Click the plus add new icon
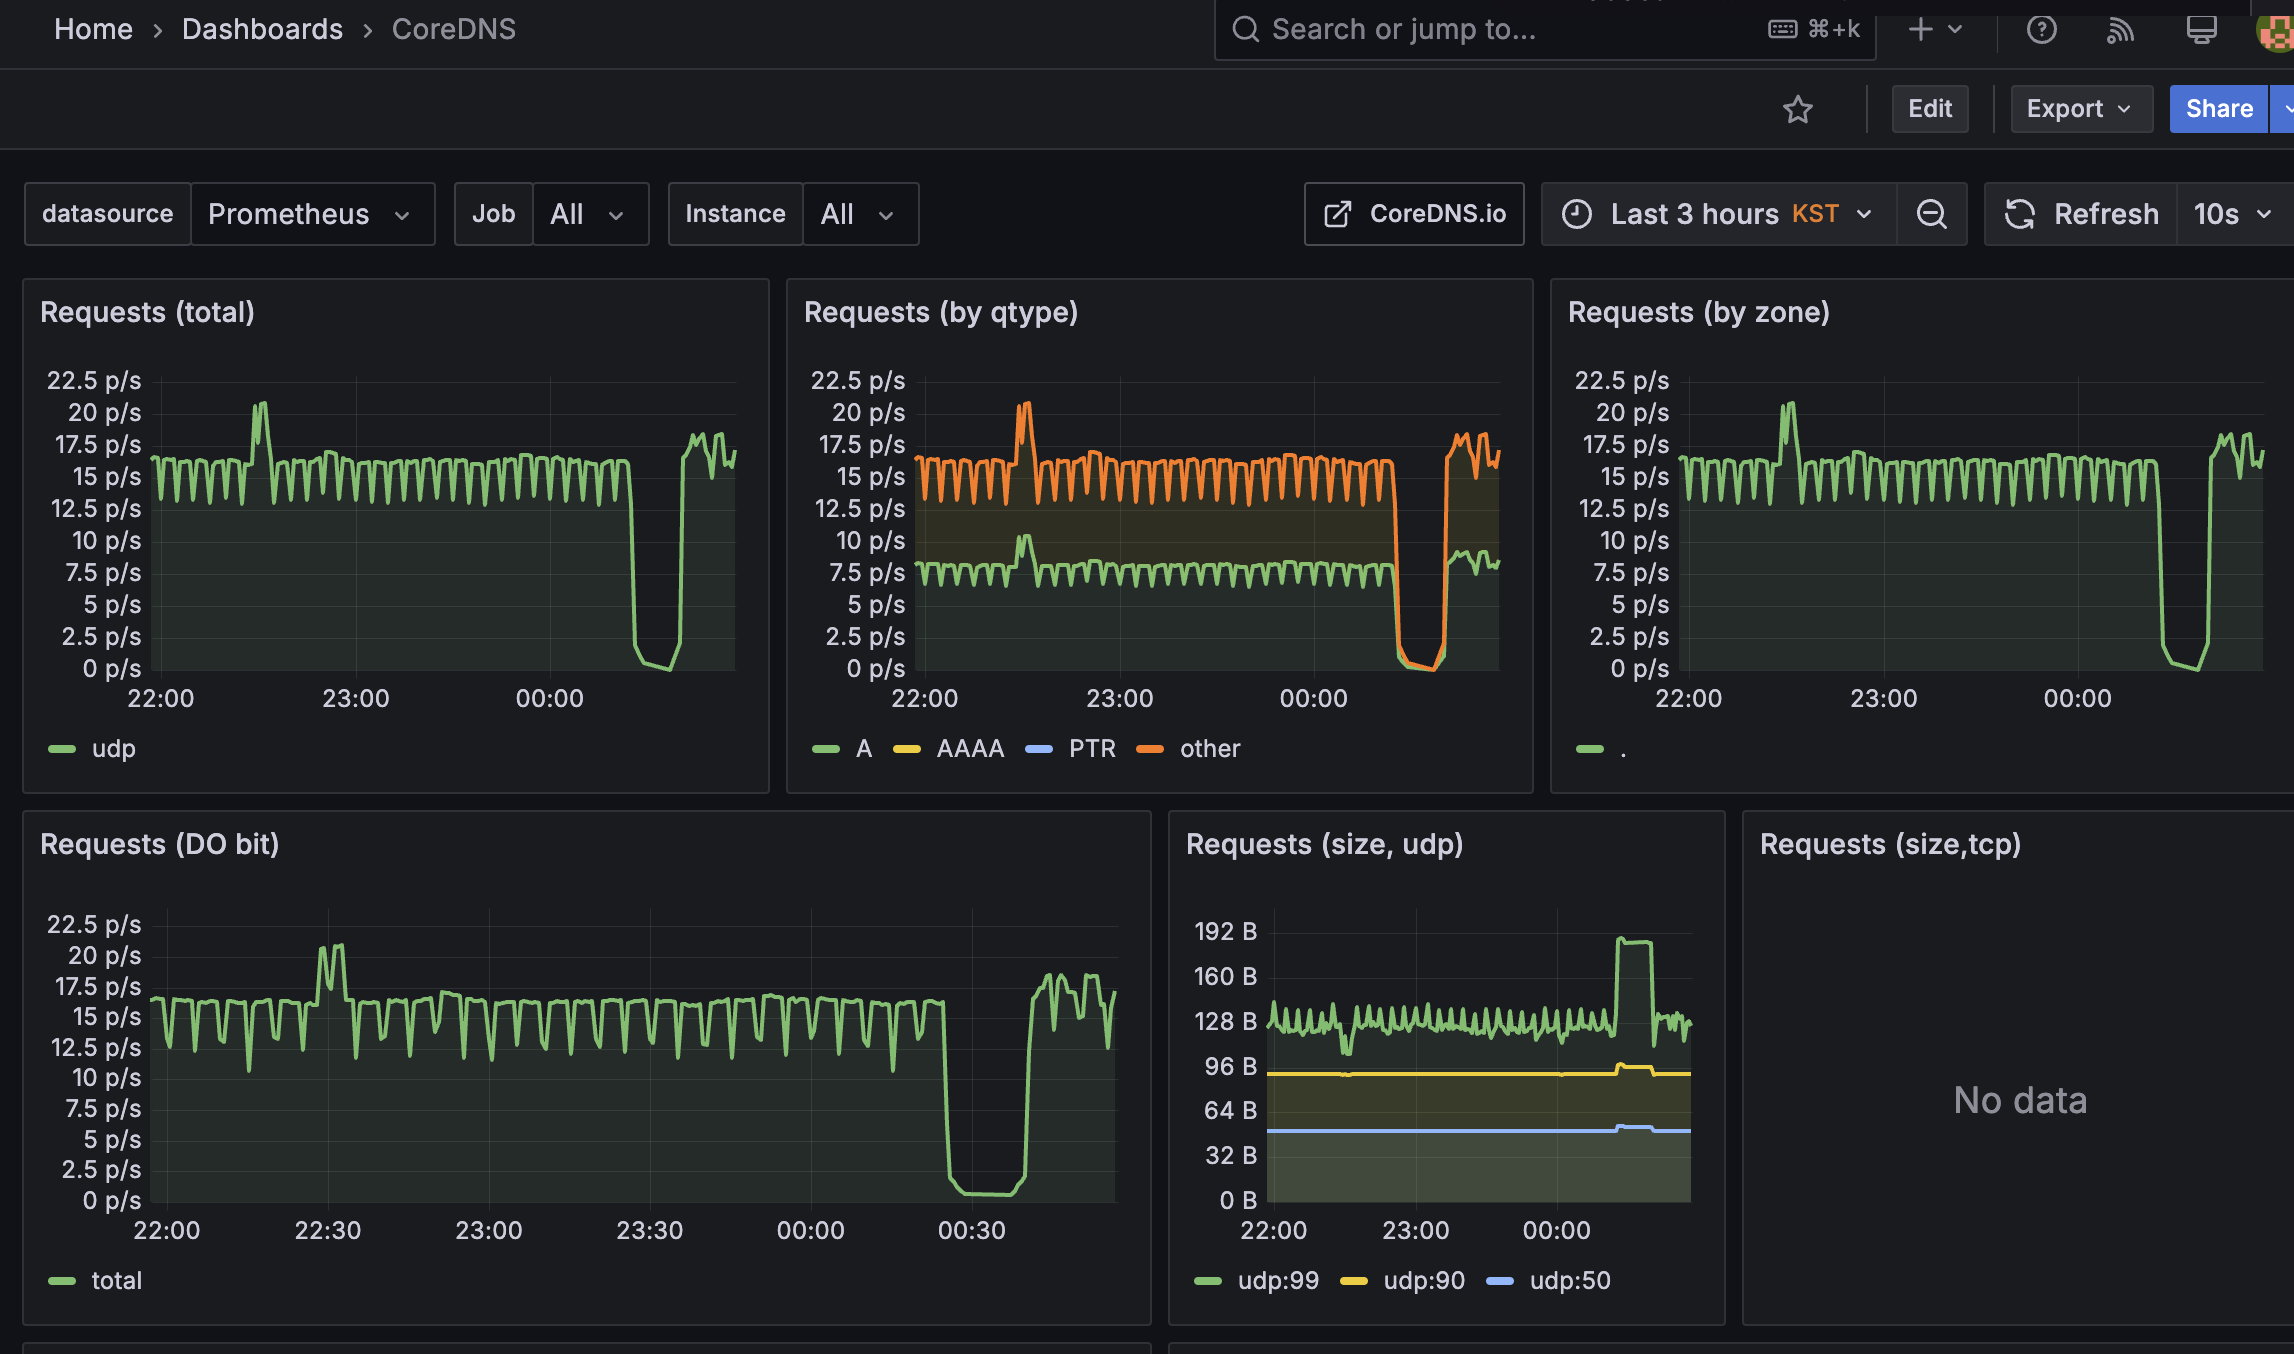Image resolution: width=2294 pixels, height=1354 pixels. point(1921,30)
